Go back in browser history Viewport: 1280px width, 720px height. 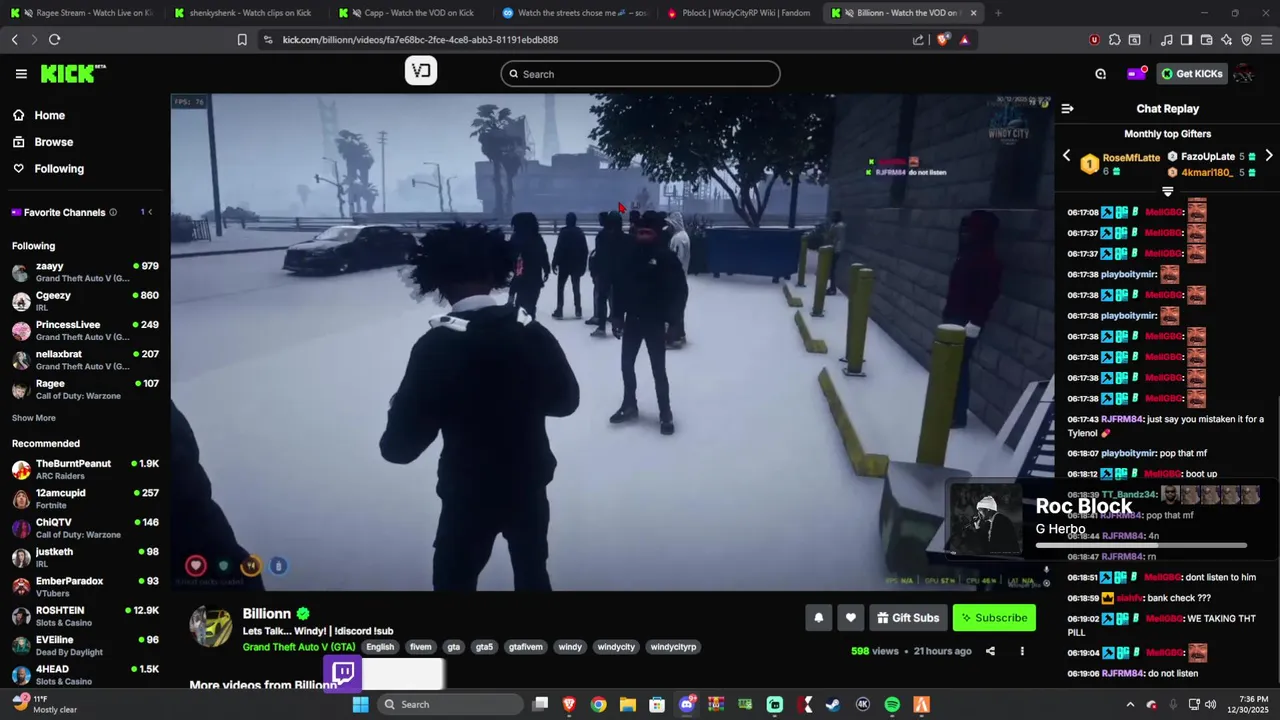coord(15,40)
